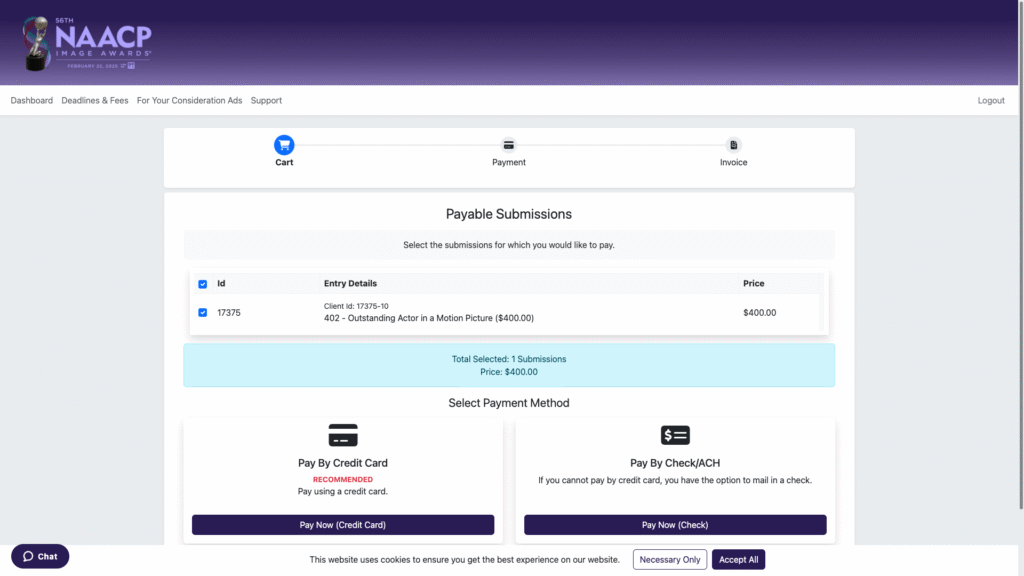The width and height of the screenshot is (1024, 576).
Task: Toggle the select-all checkbox in table header
Action: pos(203,284)
